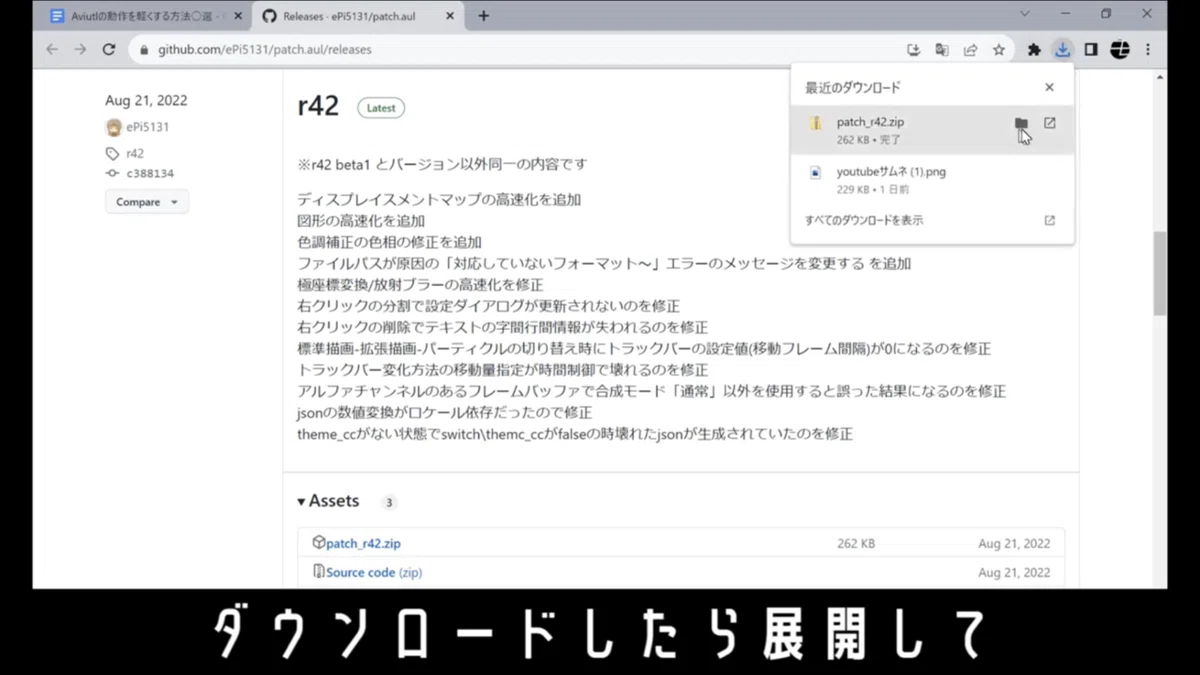This screenshot has height=675, width=1200.
Task: Click the page vertical scrollbar thumb
Action: (x=1160, y=273)
